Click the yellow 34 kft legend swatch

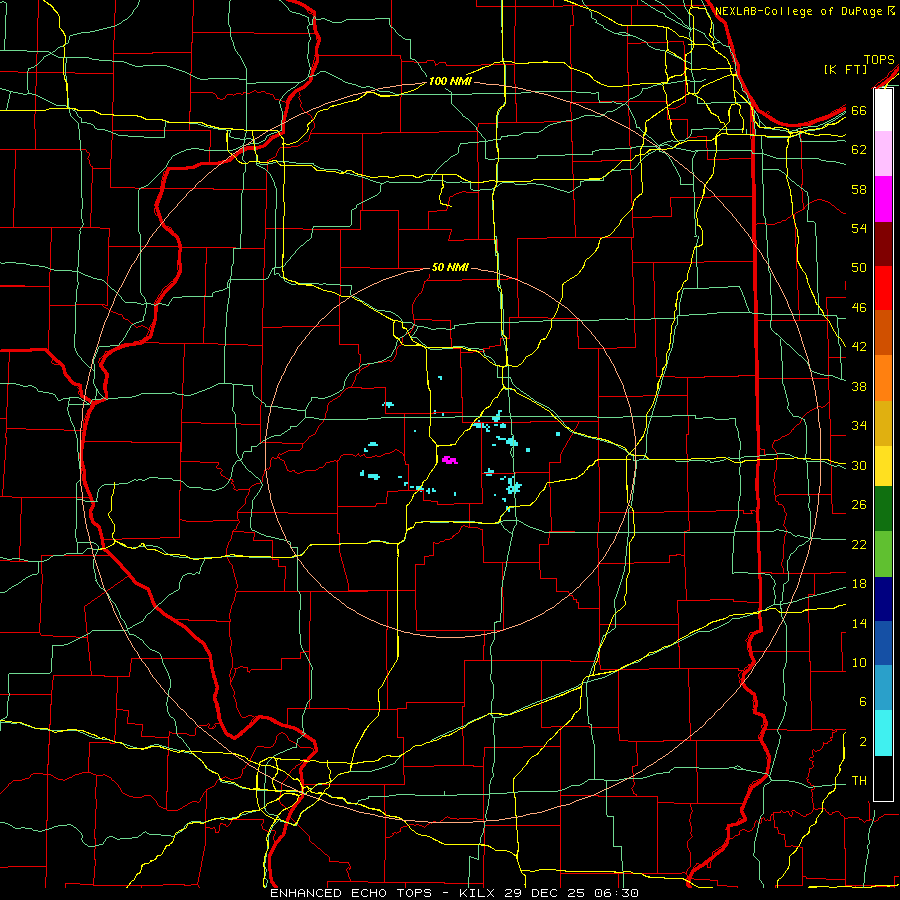click(883, 465)
